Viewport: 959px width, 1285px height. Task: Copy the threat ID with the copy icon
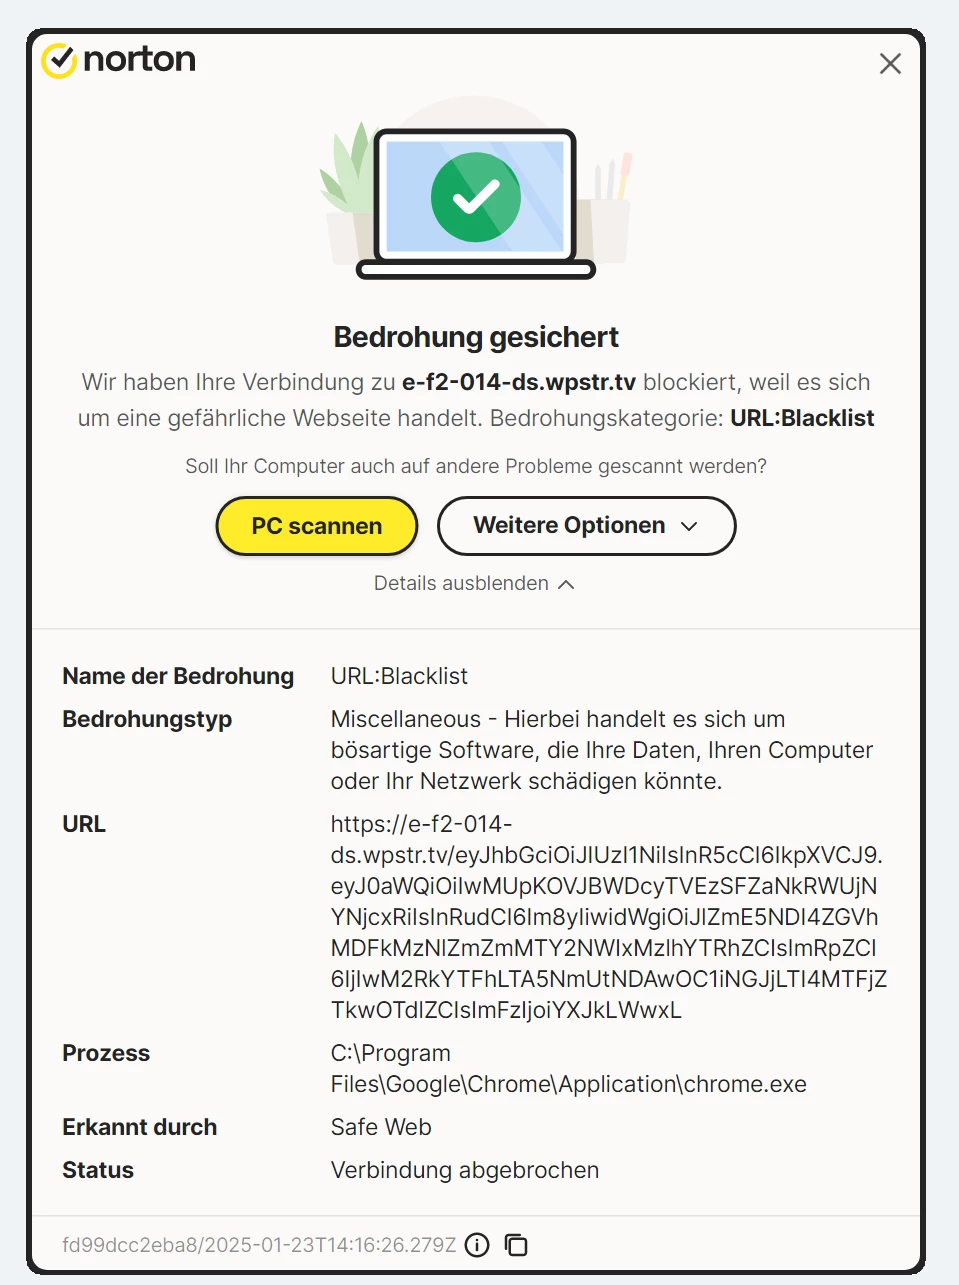[x=516, y=1245]
